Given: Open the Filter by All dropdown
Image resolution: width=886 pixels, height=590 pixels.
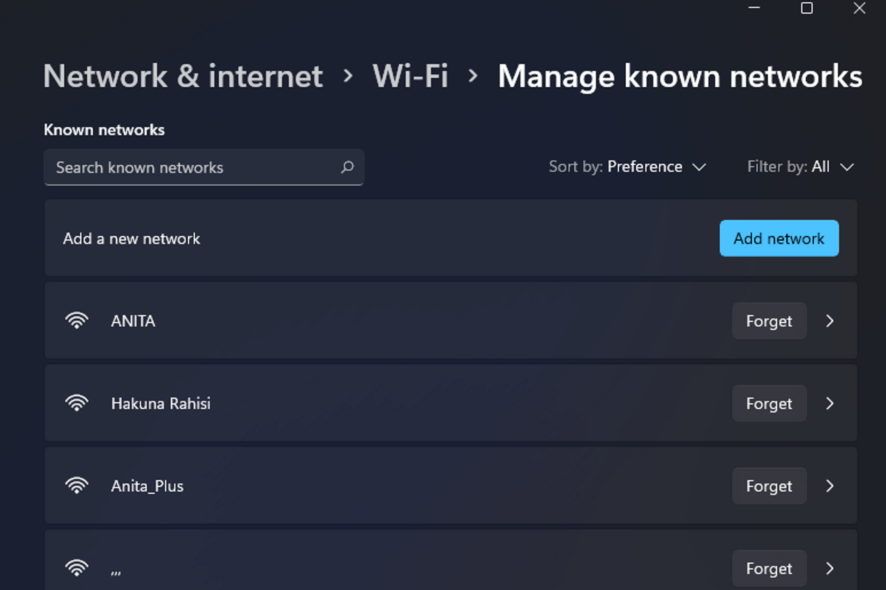Looking at the screenshot, I should (x=800, y=167).
